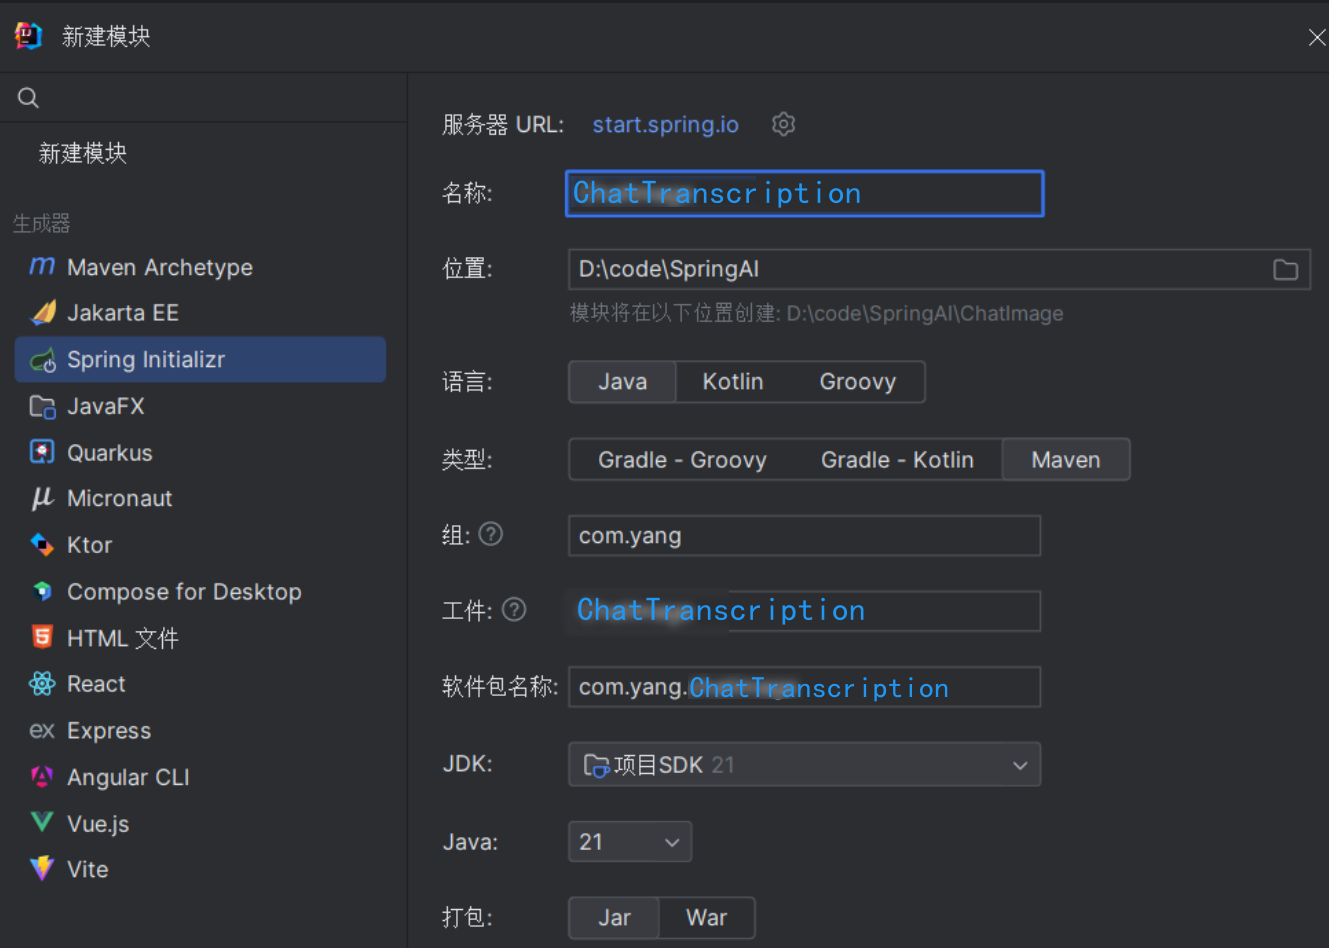1329x948 pixels.
Task: Select Vite generator label
Action: [88, 869]
